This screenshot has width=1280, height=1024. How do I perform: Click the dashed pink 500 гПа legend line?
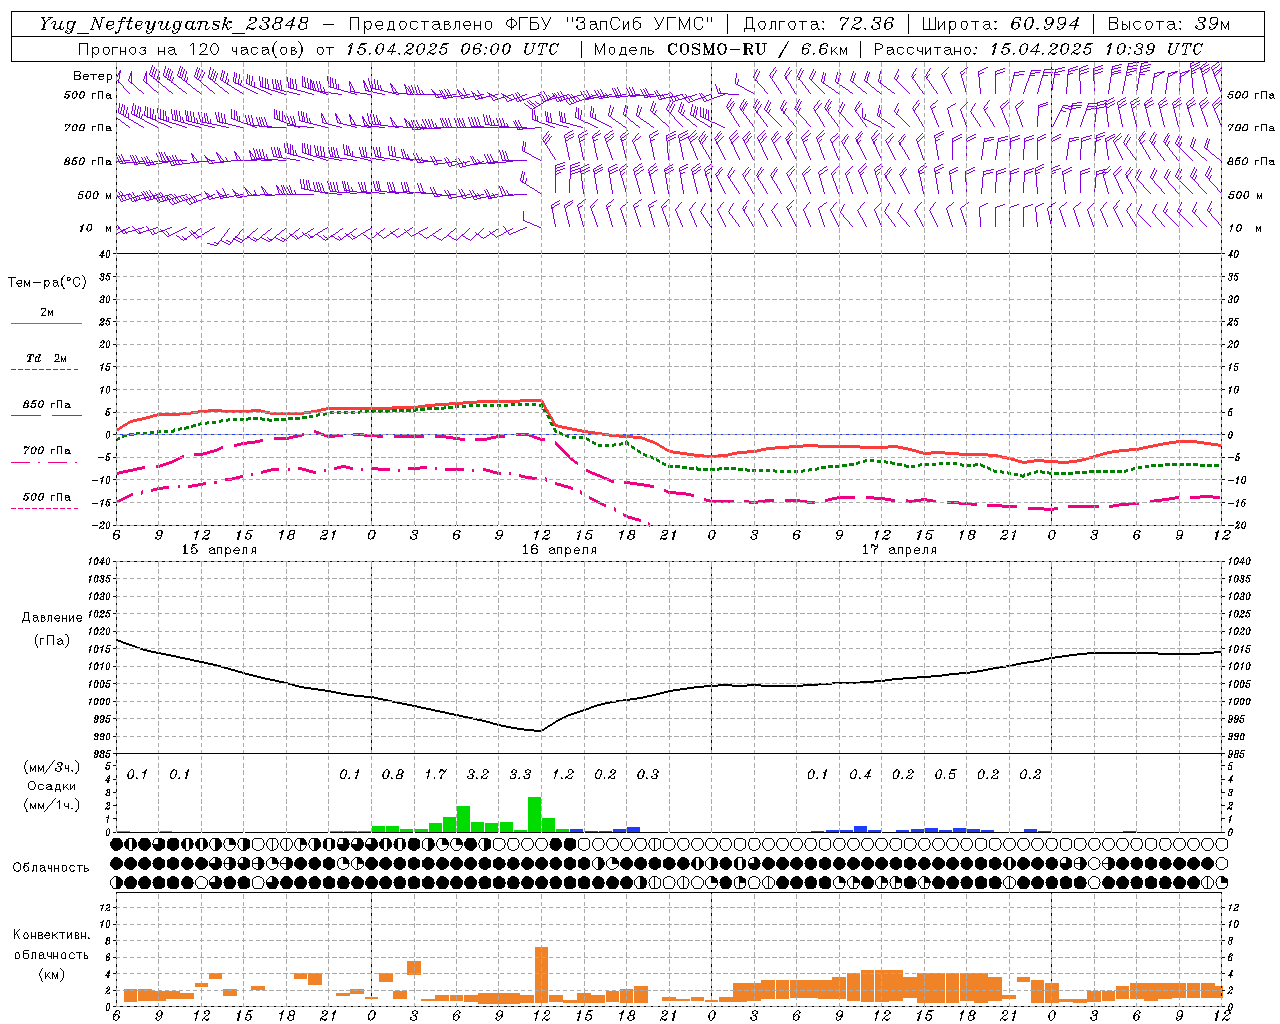46,508
